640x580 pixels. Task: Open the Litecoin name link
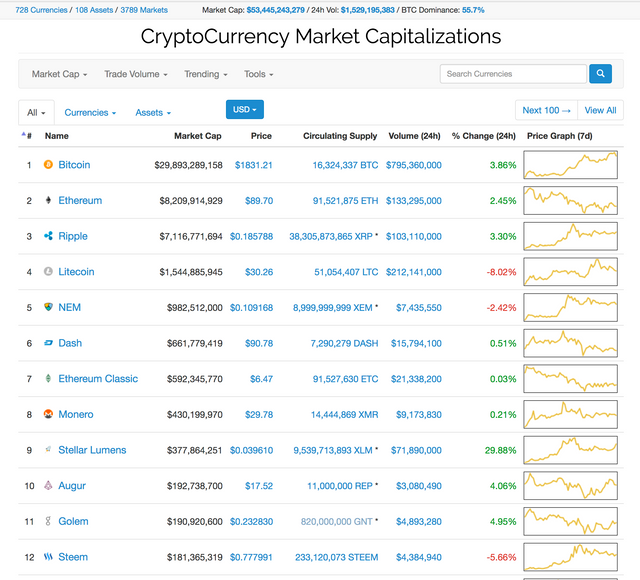[76, 271]
